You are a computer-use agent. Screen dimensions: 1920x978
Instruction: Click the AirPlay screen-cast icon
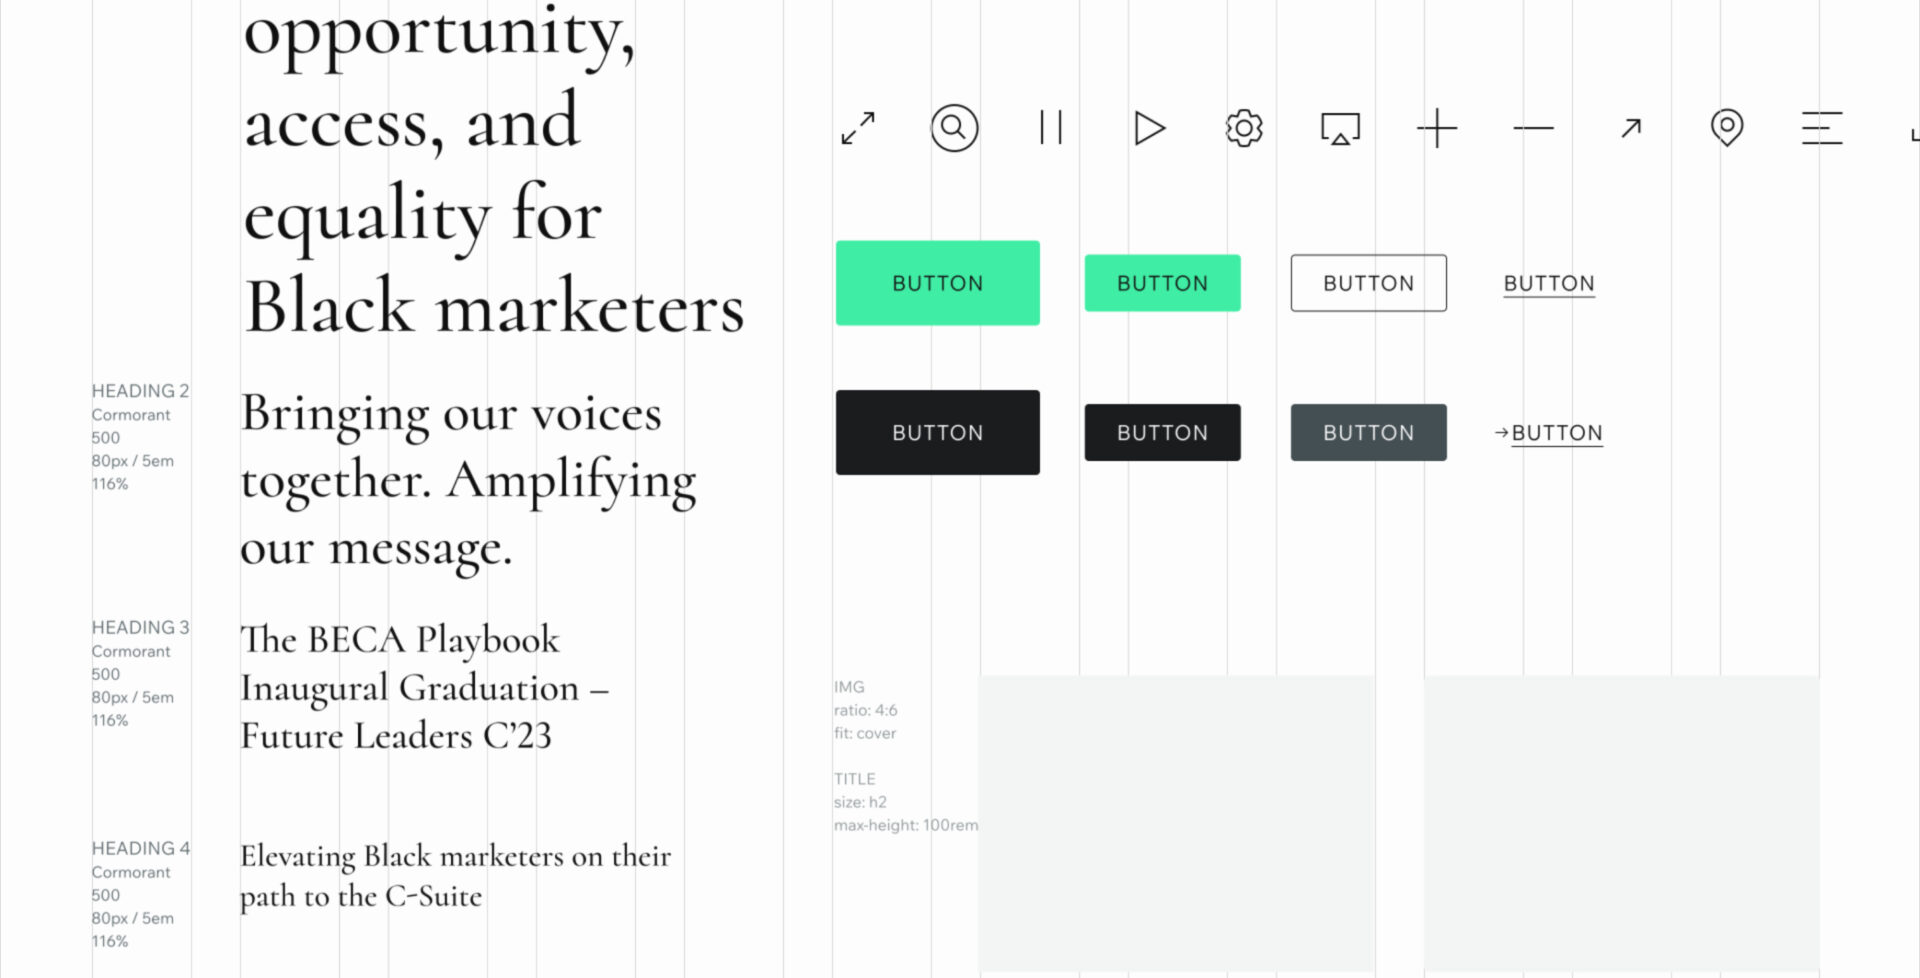coord(1340,128)
